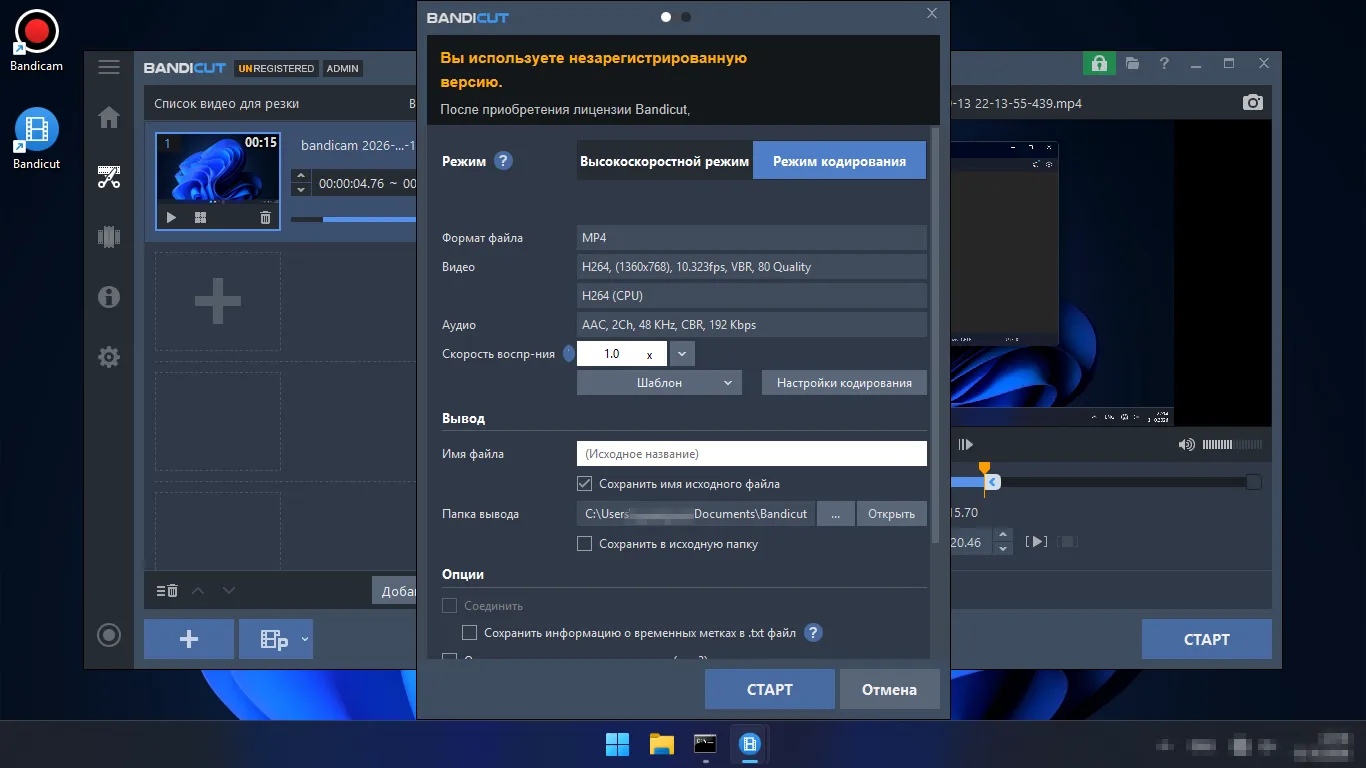Open Настройки кодирования
The width and height of the screenshot is (1366, 768).
[844, 383]
